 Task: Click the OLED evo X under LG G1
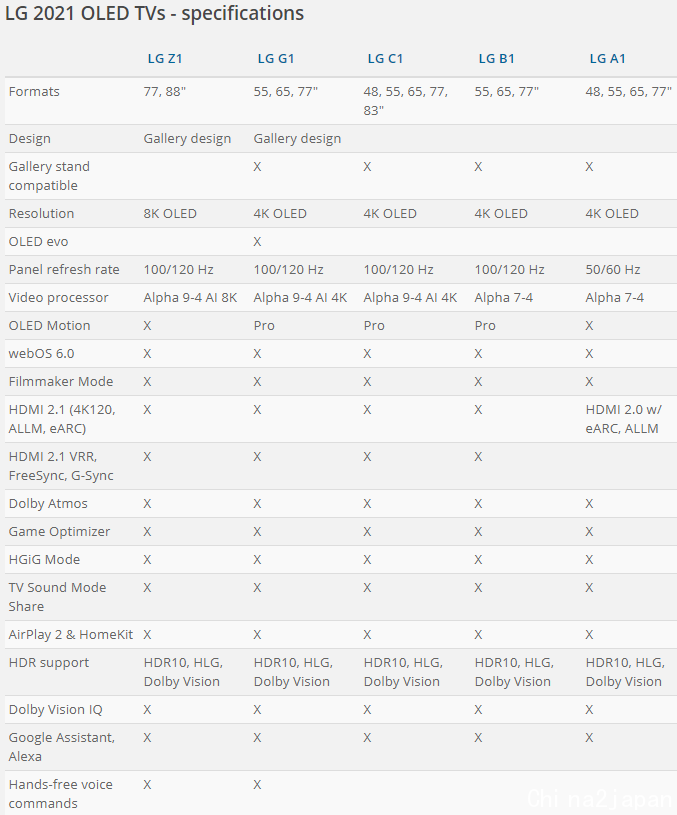[258, 242]
